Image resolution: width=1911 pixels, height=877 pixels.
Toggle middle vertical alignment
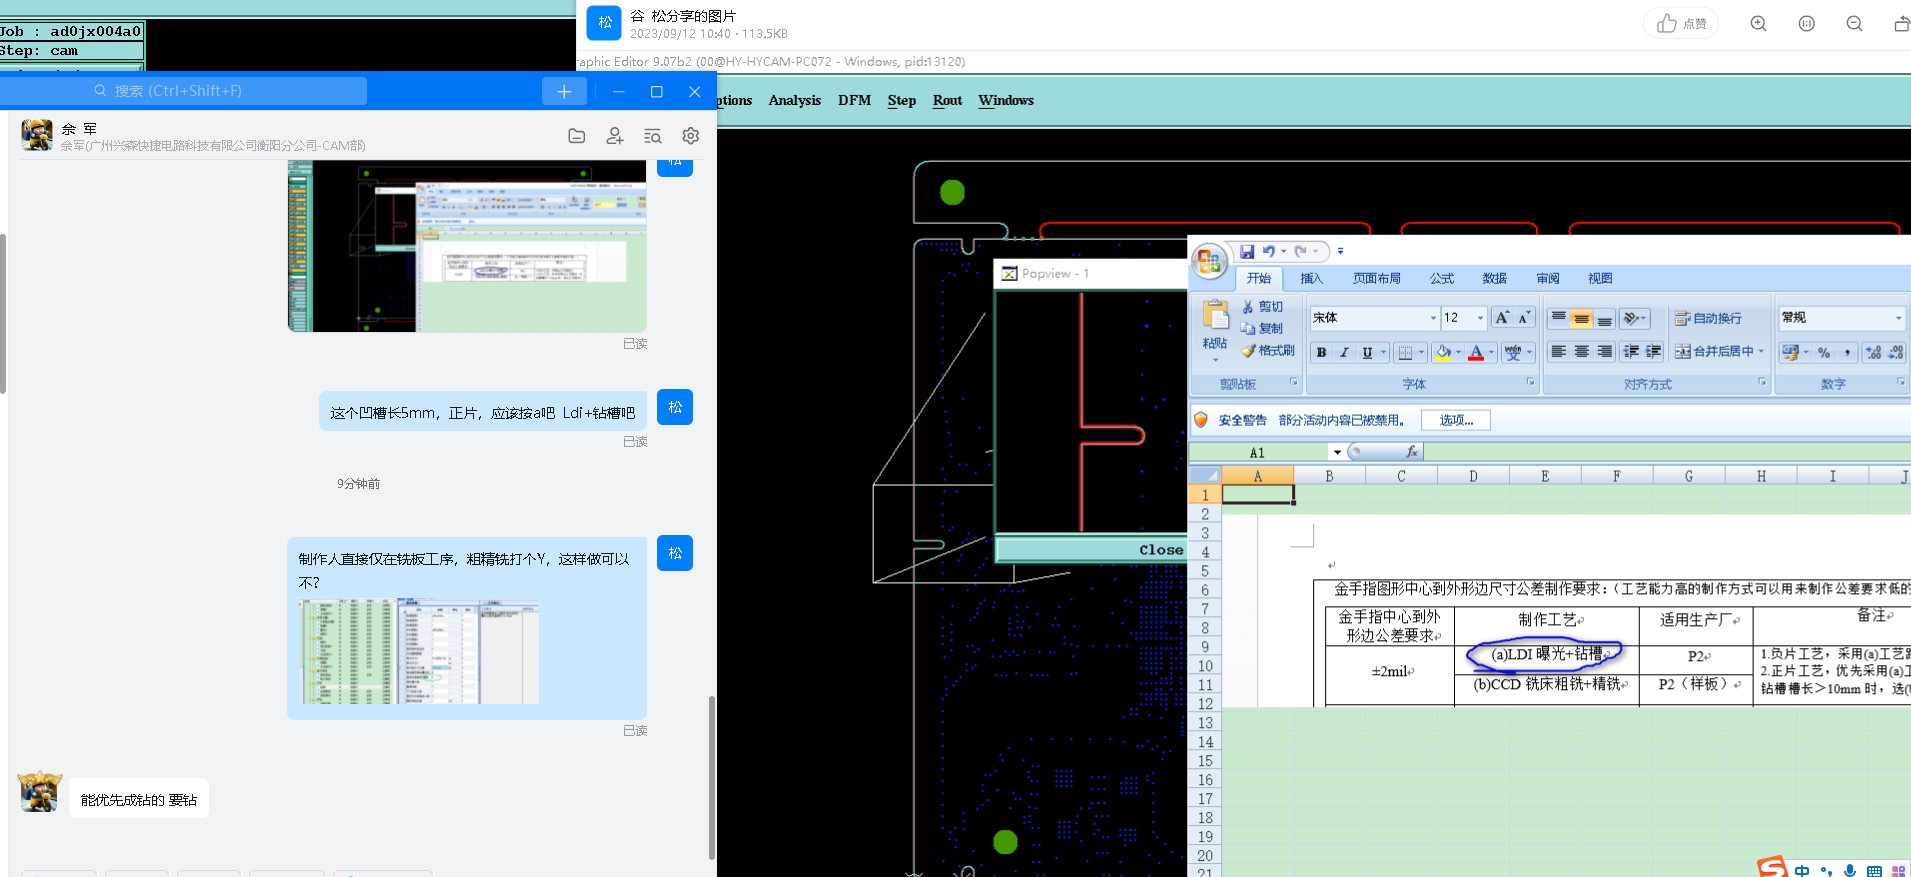pos(1581,318)
